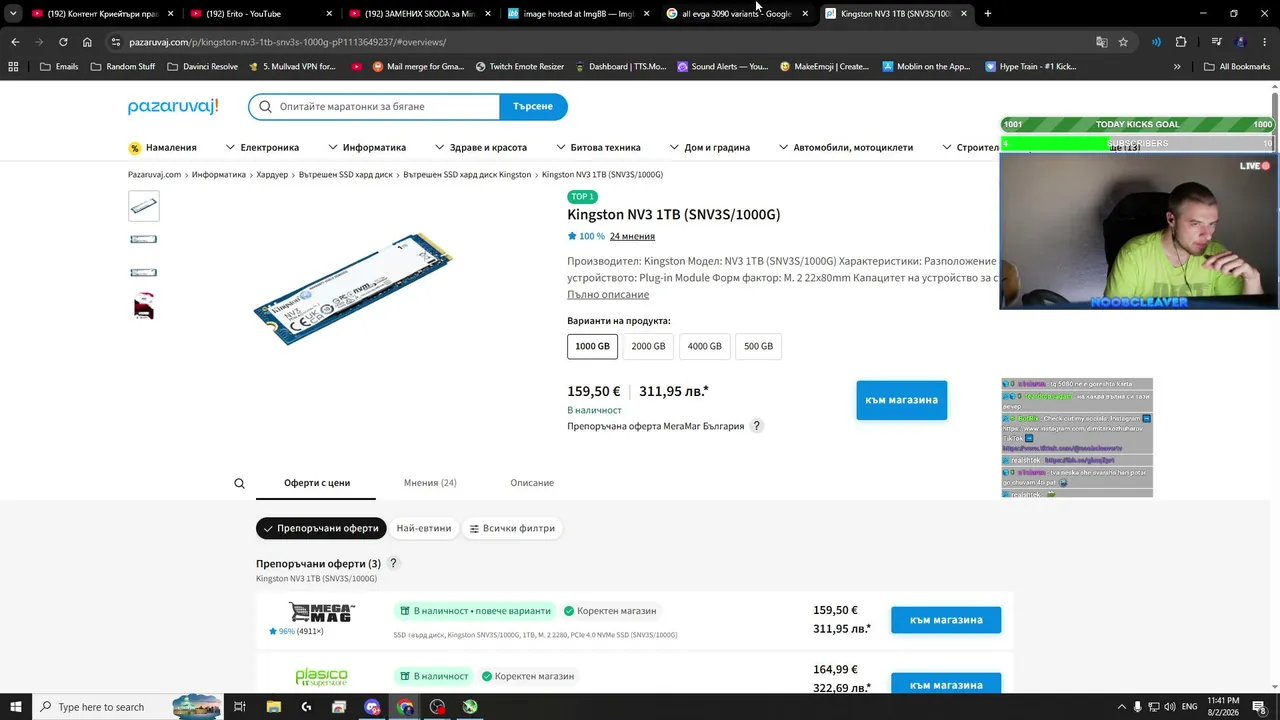Expand the Здраве и красота category menu
The width and height of the screenshot is (1280, 720).
pos(481,148)
